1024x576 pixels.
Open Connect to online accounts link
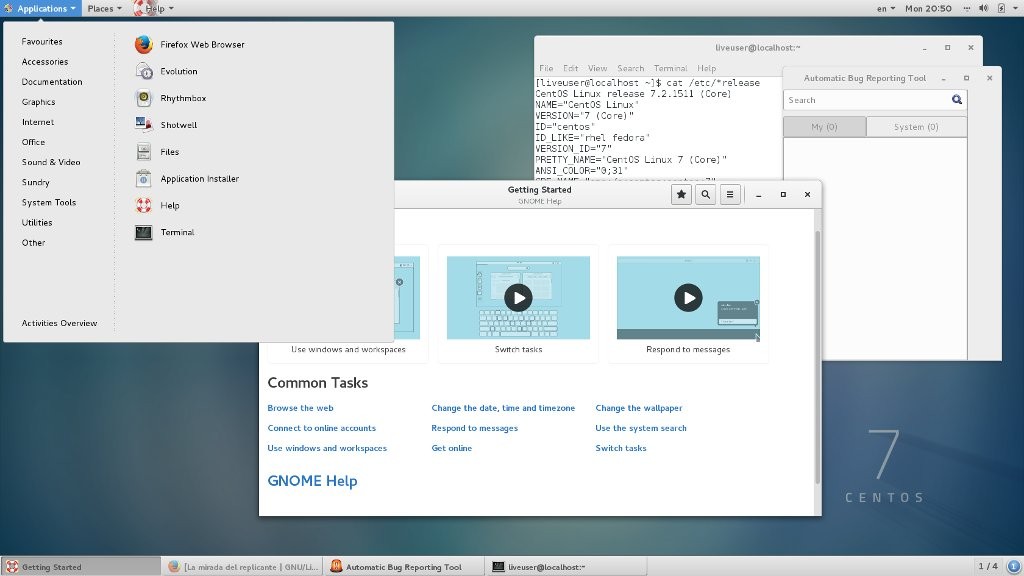point(321,428)
